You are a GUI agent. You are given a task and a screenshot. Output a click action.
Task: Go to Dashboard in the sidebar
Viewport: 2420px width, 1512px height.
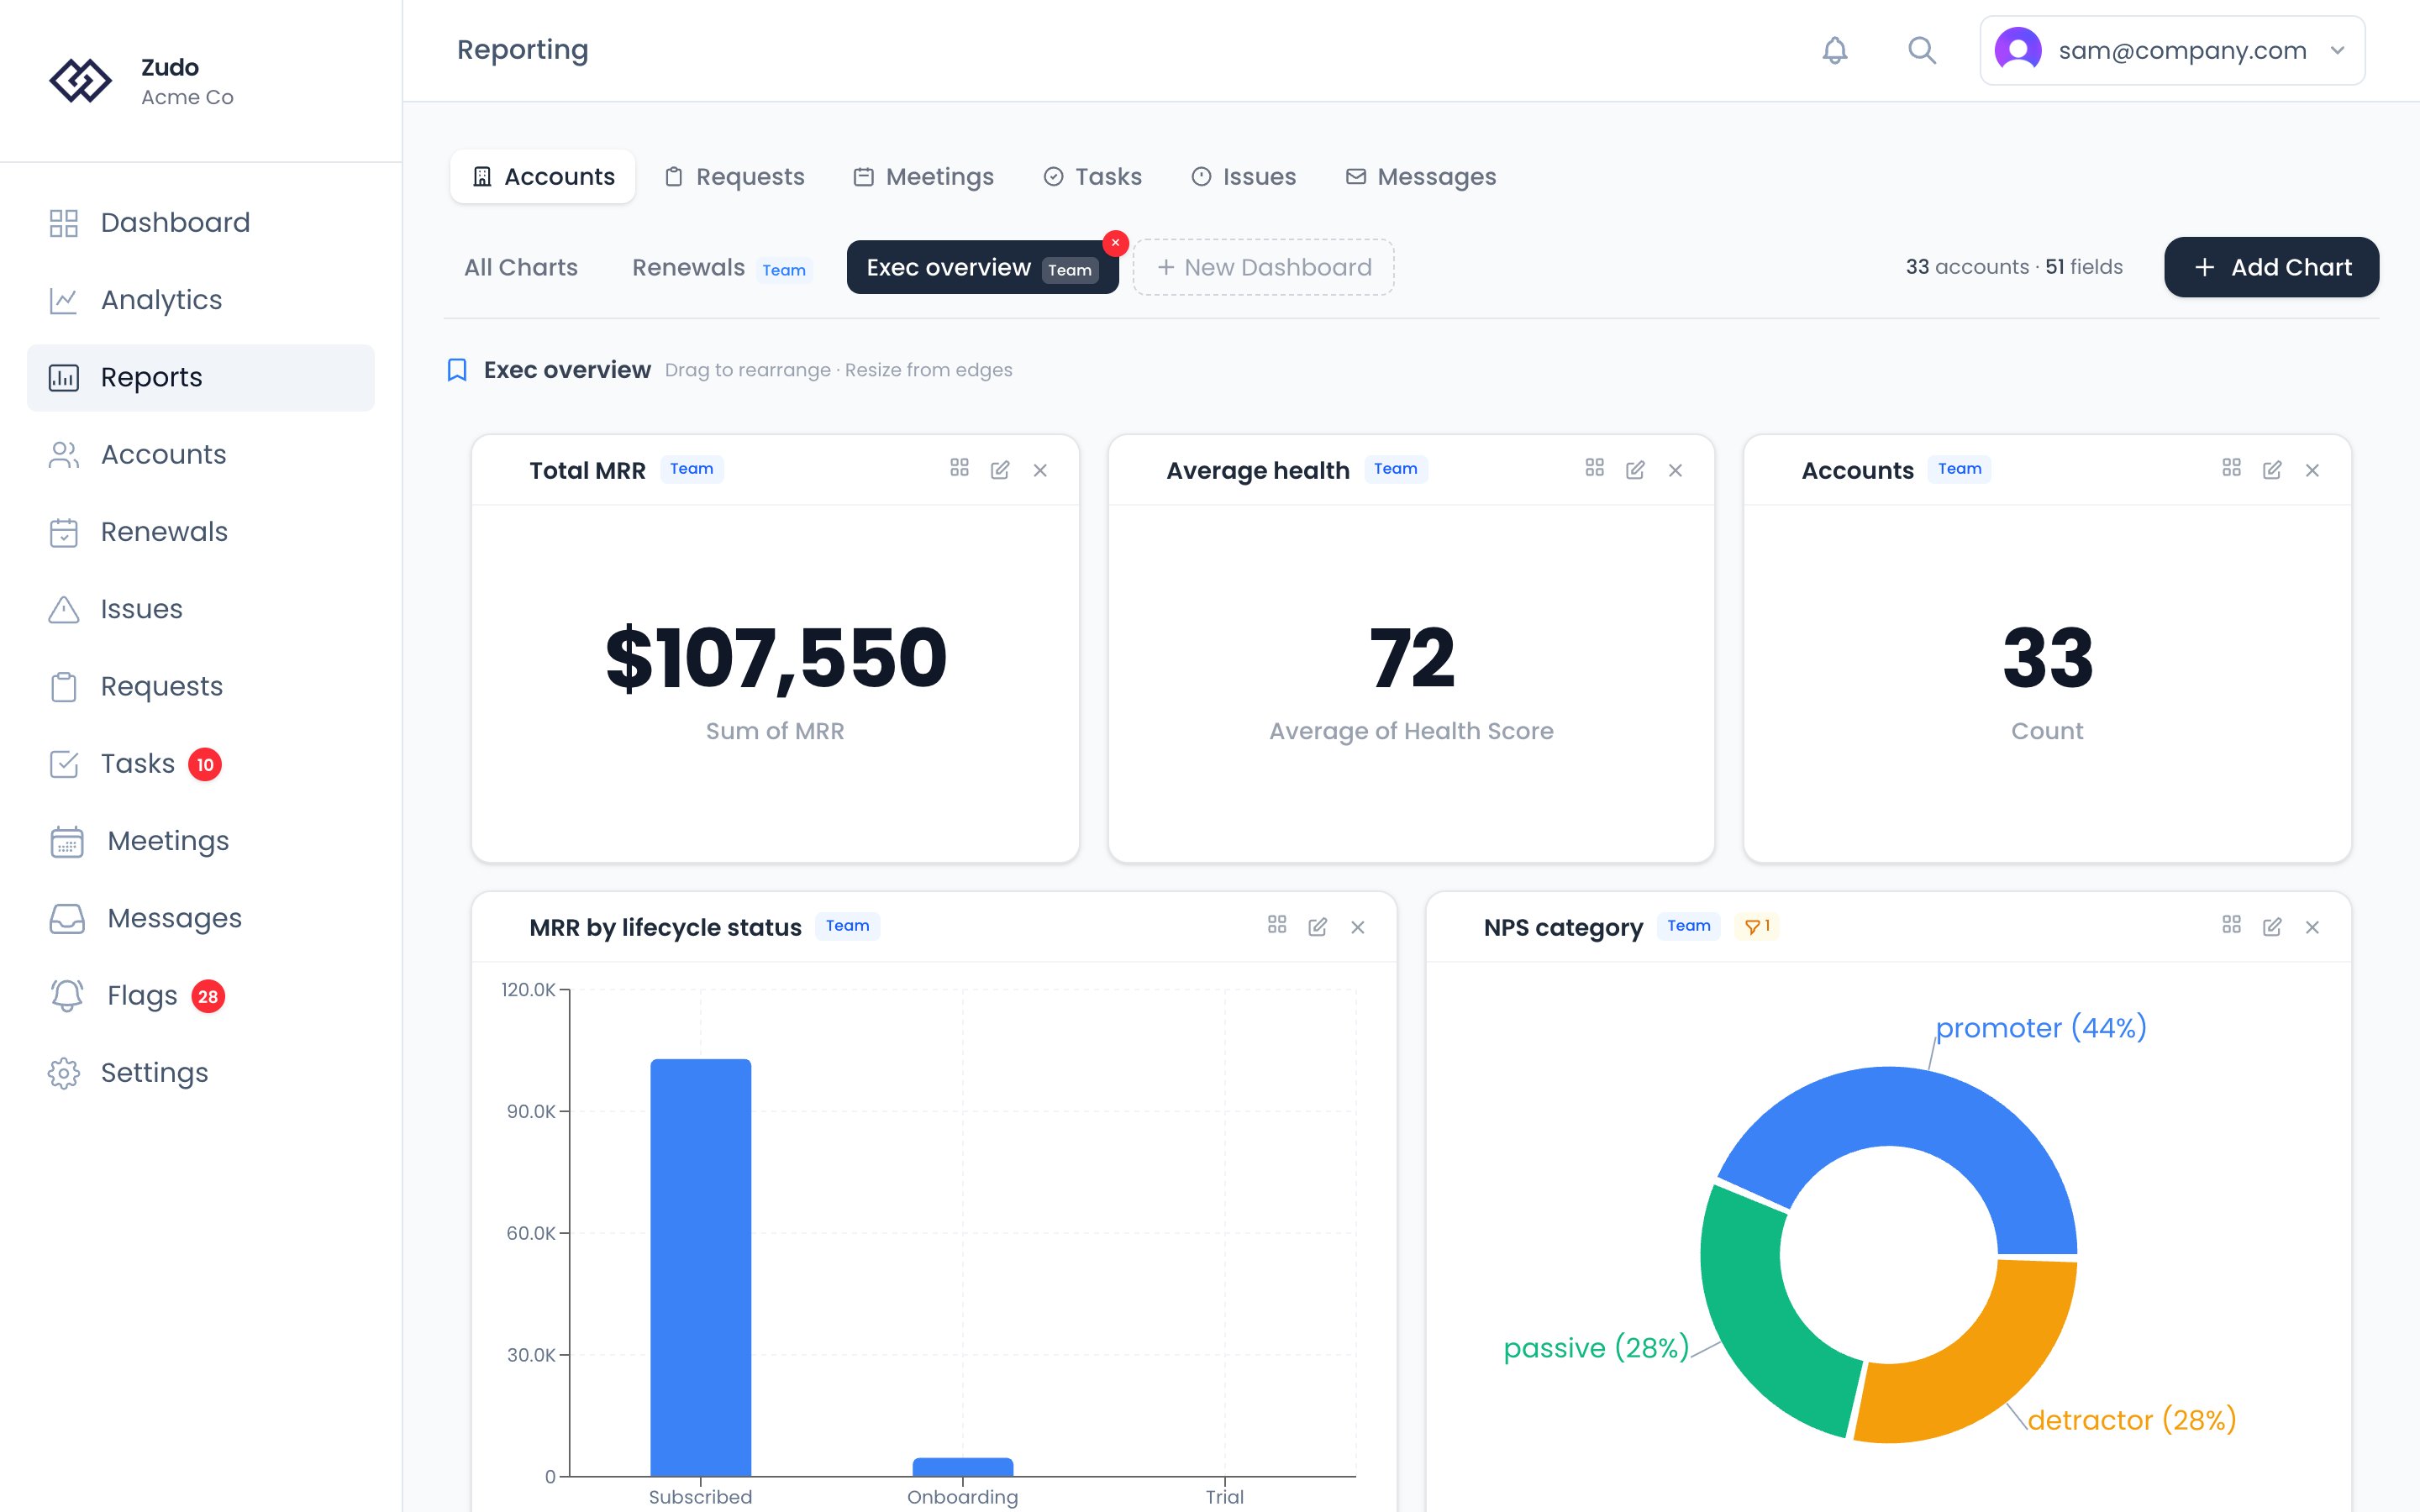(x=201, y=222)
